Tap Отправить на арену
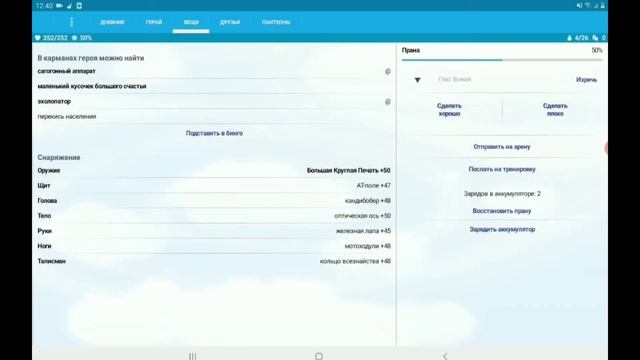Screen dimensions: 640x360 pyautogui.click(x=502, y=147)
